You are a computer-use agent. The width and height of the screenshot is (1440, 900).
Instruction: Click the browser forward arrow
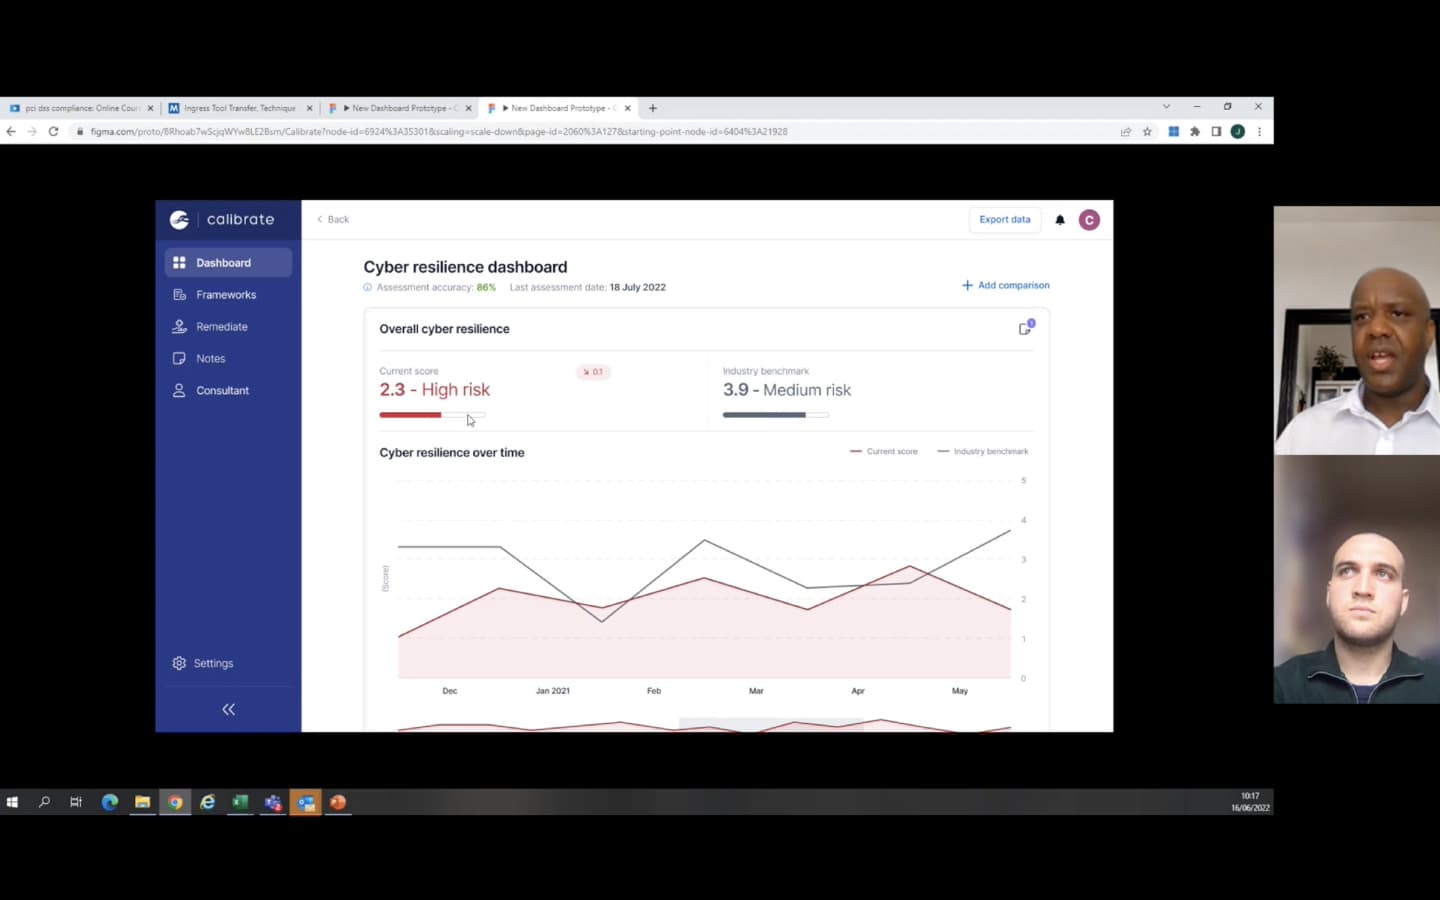(x=32, y=131)
